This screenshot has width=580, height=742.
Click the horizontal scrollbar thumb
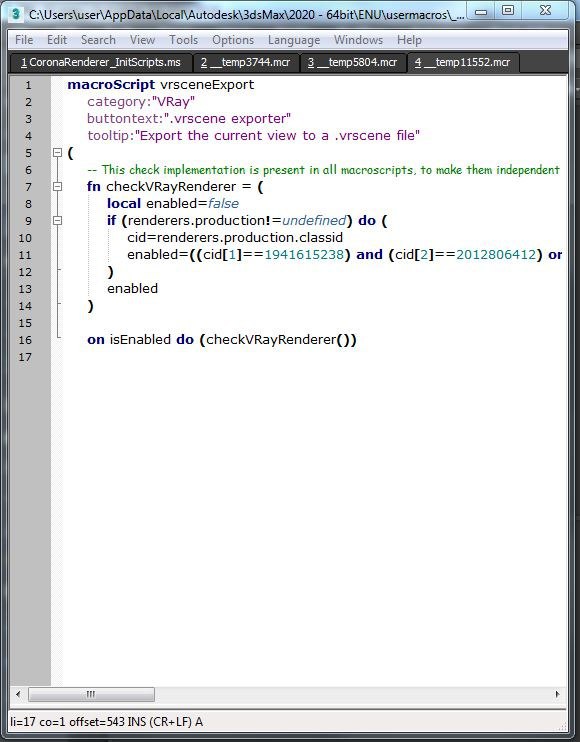(91, 694)
